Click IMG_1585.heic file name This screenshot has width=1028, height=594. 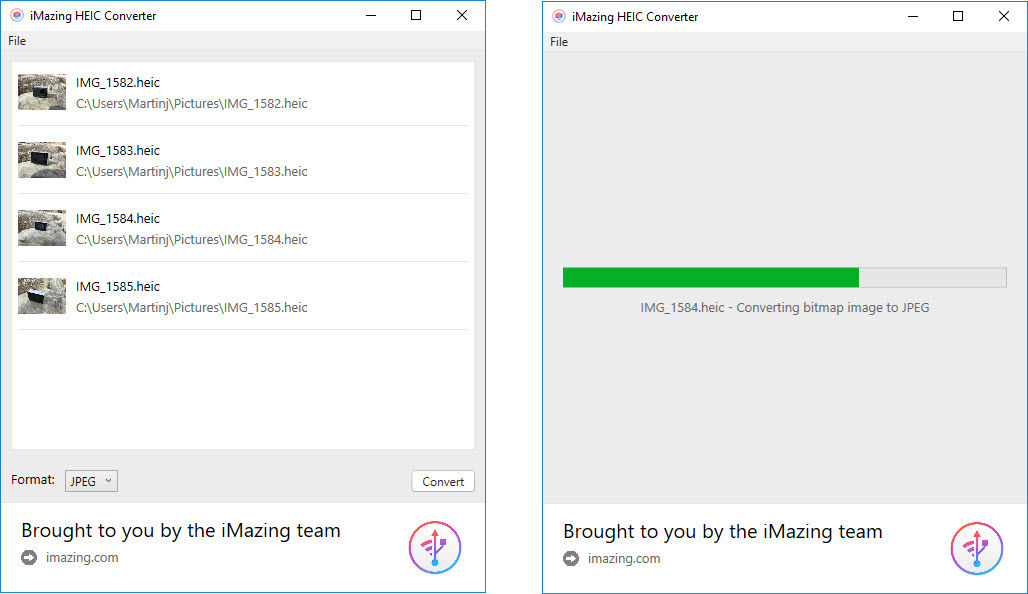117,287
